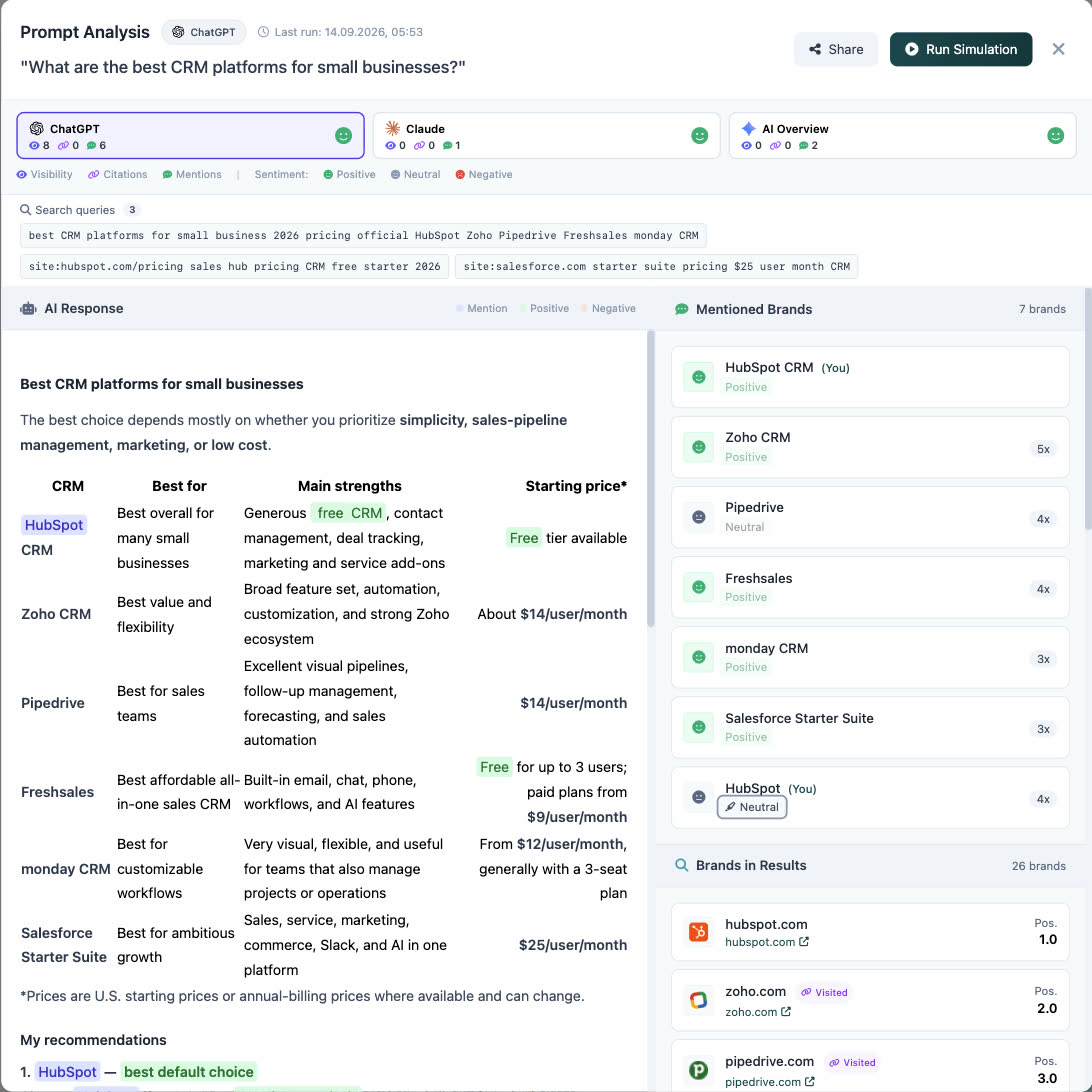Click the 3x mention count on monday CRM
Screen dimensions: 1092x1092
click(1043, 659)
